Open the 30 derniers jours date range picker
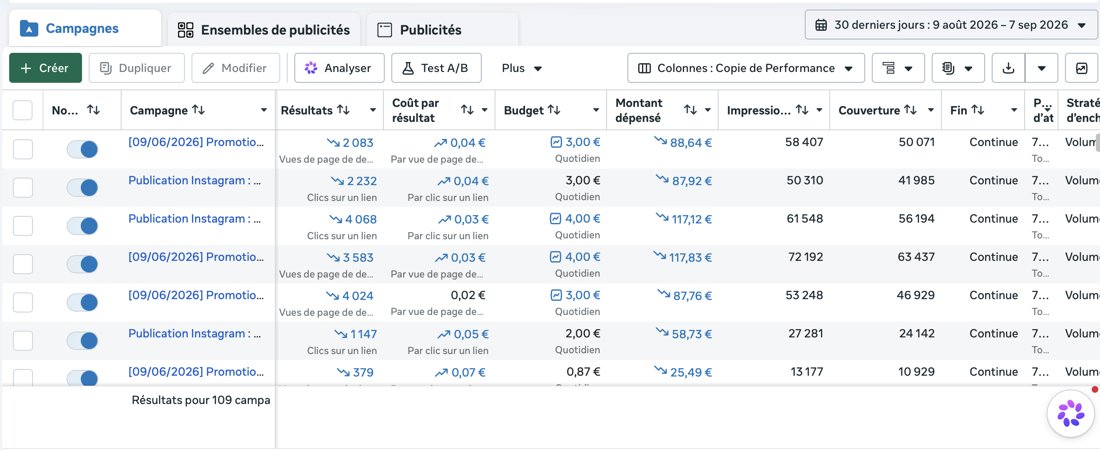The width and height of the screenshot is (1100, 451). pyautogui.click(x=951, y=25)
